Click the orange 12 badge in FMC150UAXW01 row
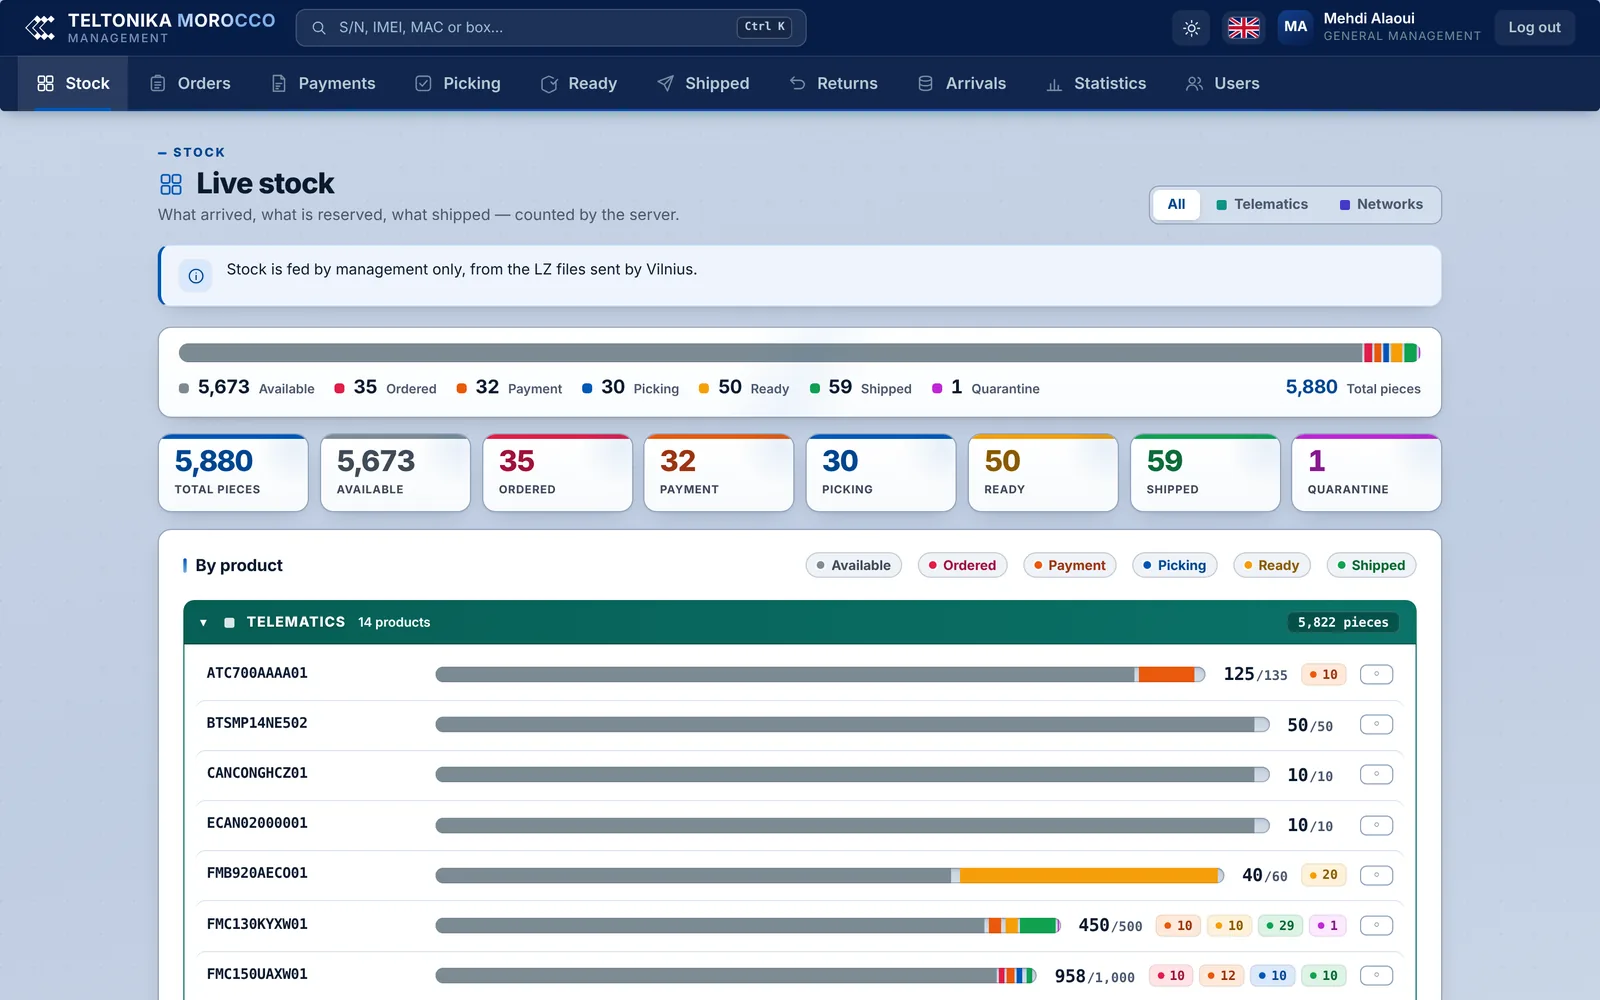Screen dimensions: 1600x1000 coord(1221,976)
